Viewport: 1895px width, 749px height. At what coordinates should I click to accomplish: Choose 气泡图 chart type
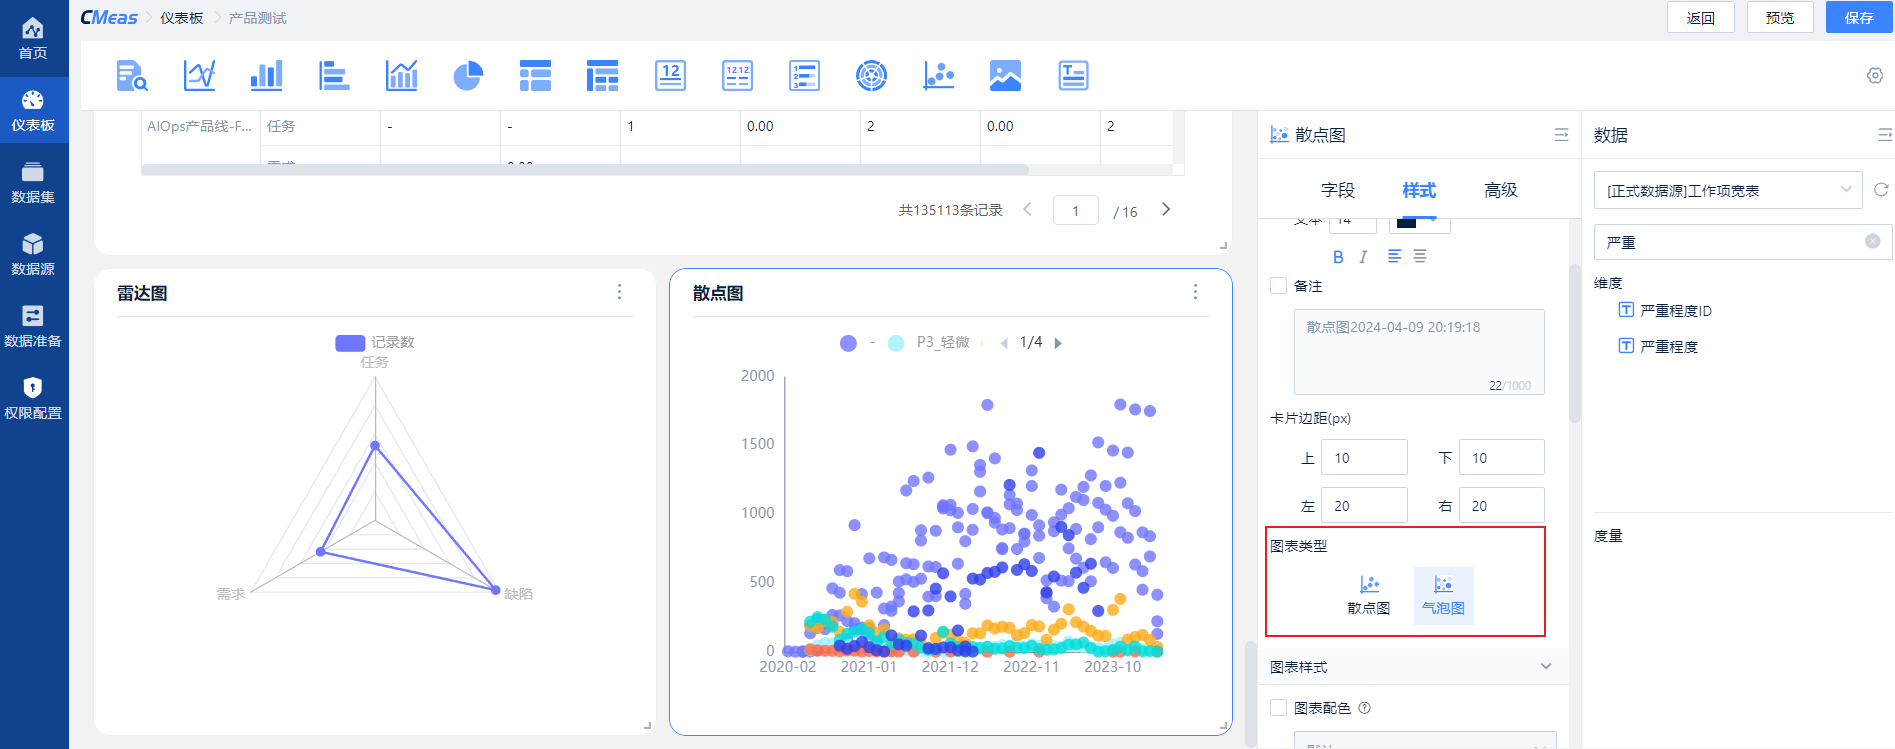pos(1443,595)
